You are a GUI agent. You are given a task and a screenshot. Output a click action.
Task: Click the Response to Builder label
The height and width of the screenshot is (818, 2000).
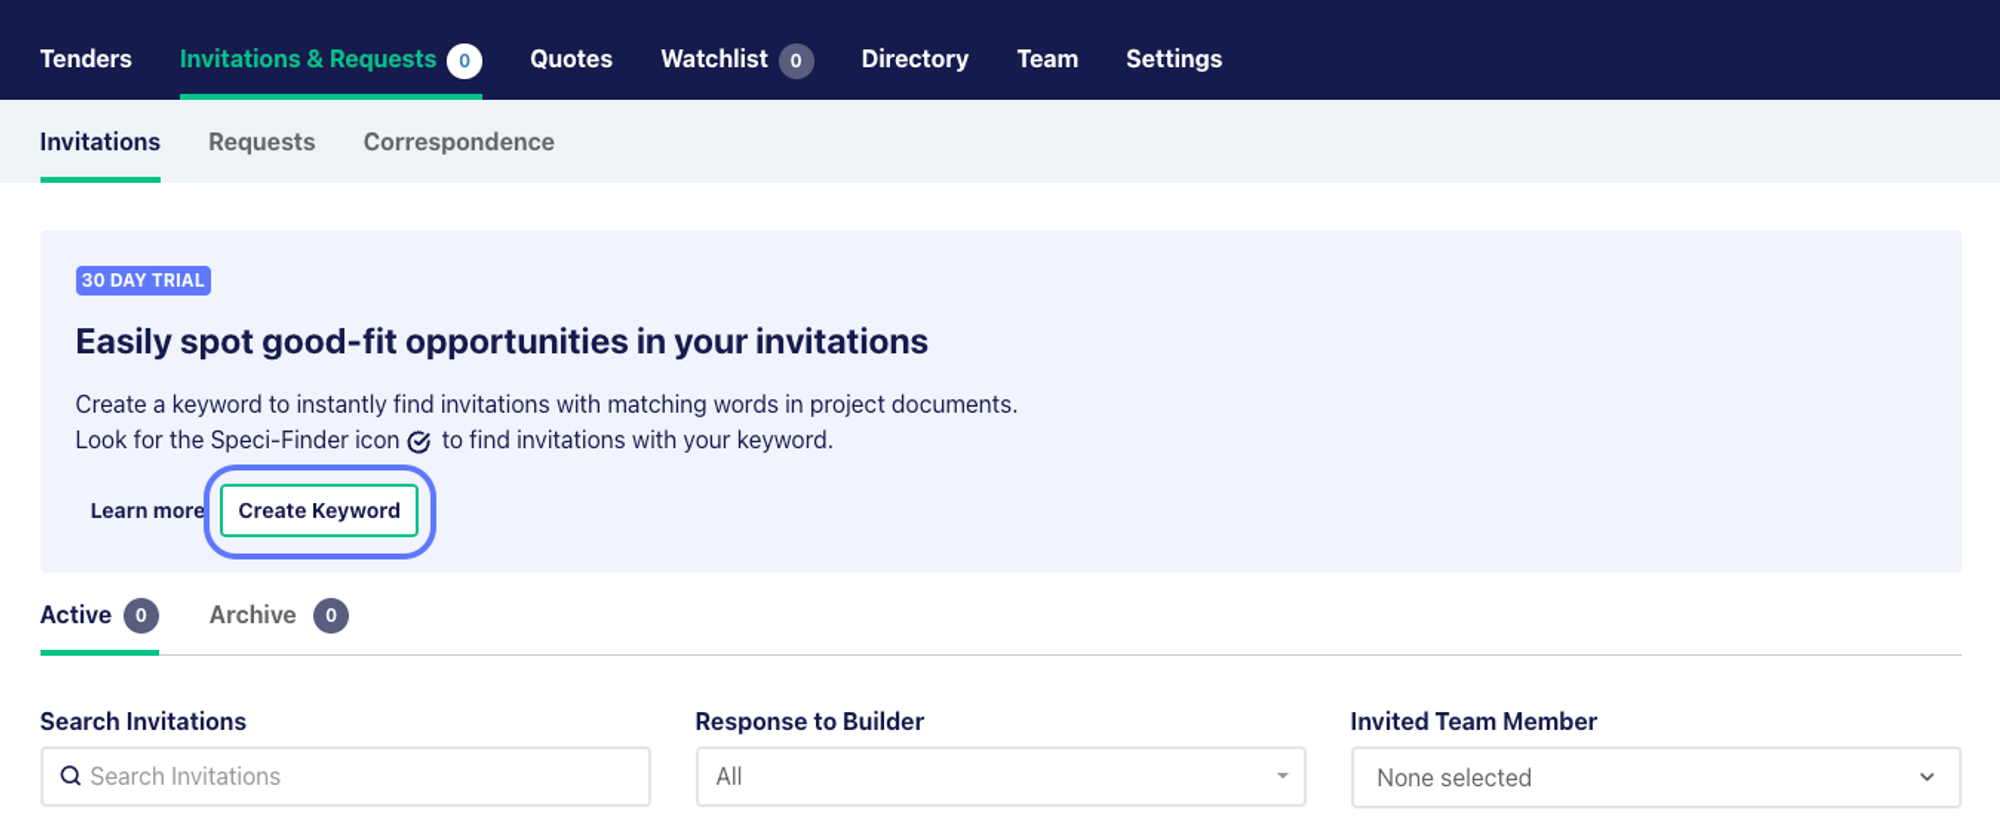click(x=810, y=722)
